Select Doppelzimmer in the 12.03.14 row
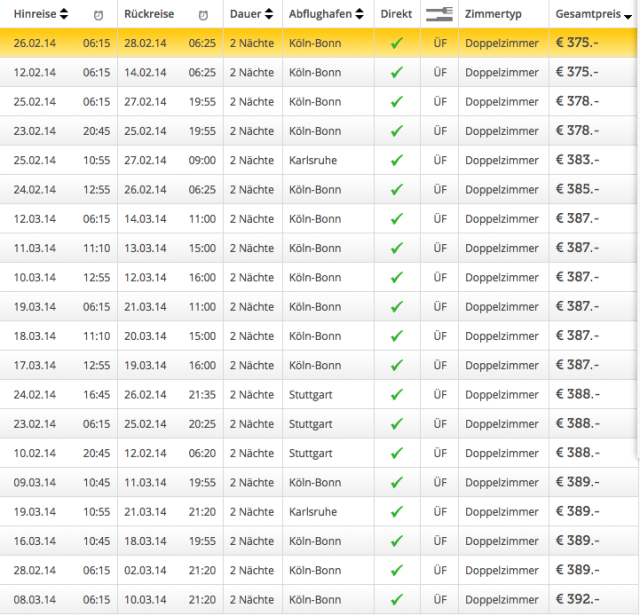This screenshot has height=616, width=640. (x=502, y=219)
